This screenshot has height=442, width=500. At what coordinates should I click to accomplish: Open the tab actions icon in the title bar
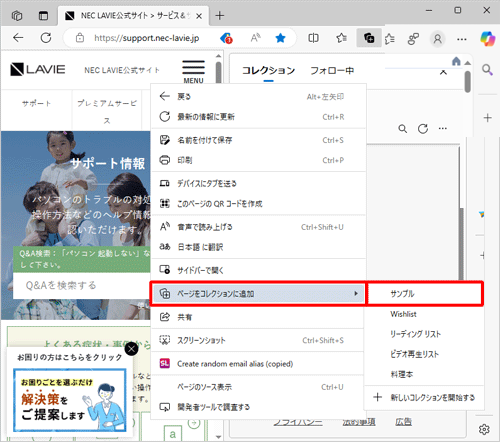pos(43,15)
